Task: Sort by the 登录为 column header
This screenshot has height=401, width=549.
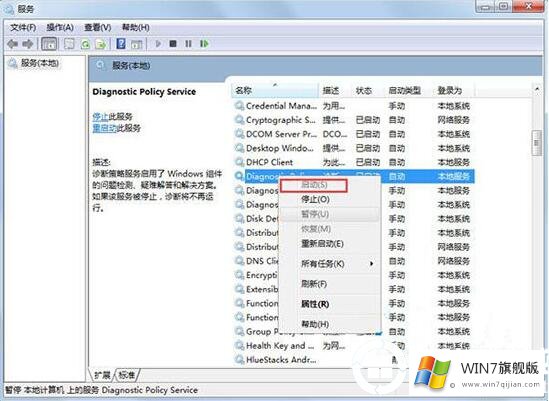Action: click(x=454, y=90)
